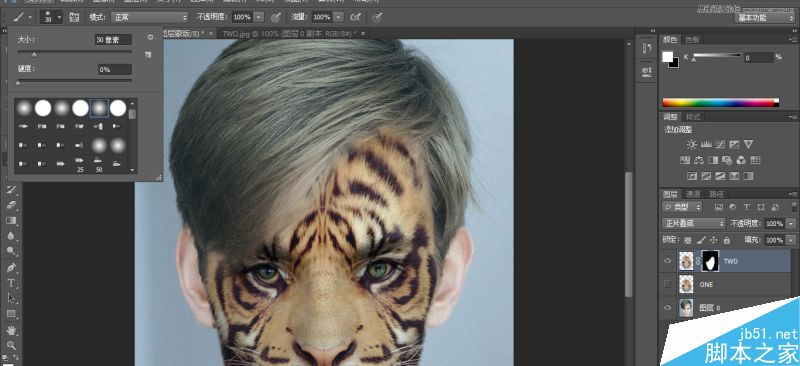Switch to the TWO.jpg document tab
The width and height of the screenshot is (800, 366).
(x=290, y=34)
